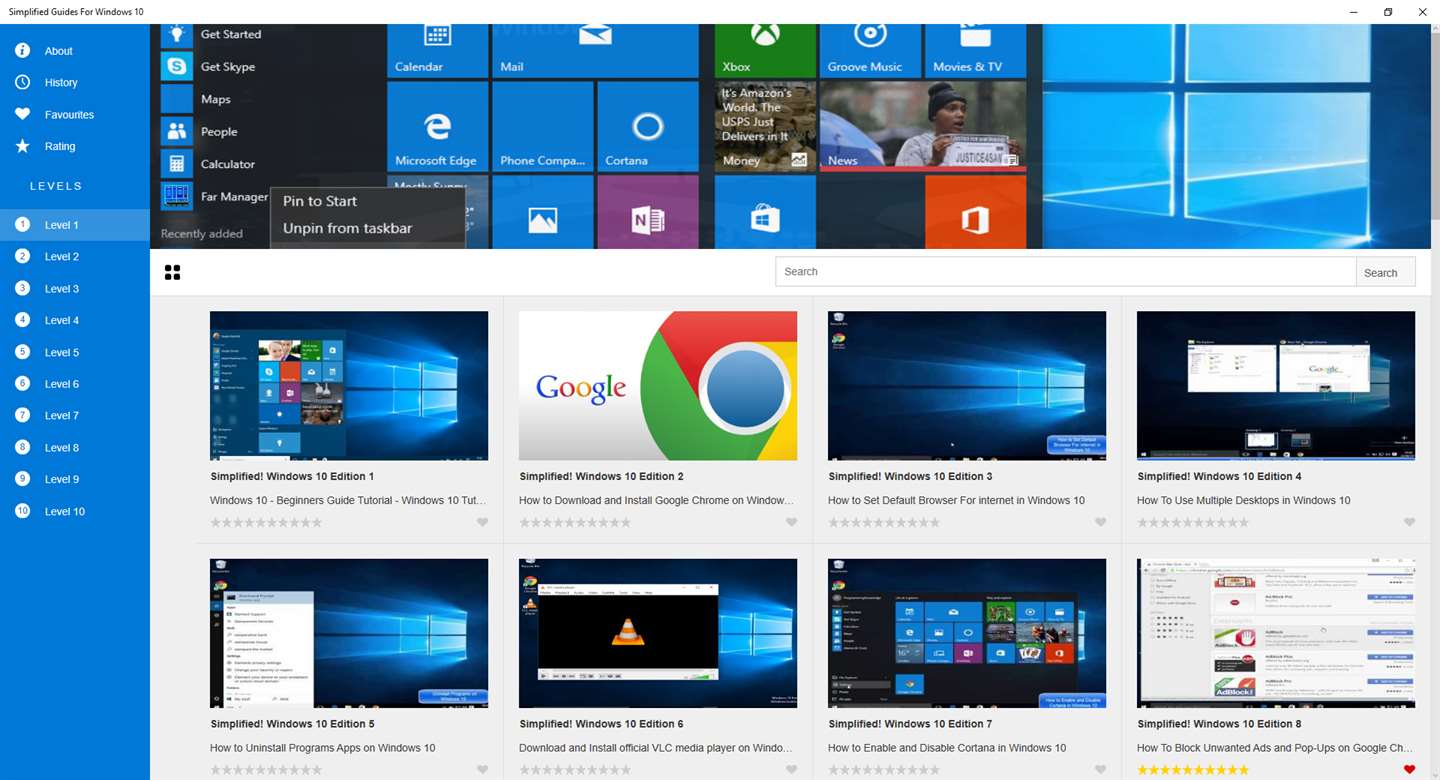Select Level 5 numbered circle icon
The height and width of the screenshot is (780, 1440).
22,352
